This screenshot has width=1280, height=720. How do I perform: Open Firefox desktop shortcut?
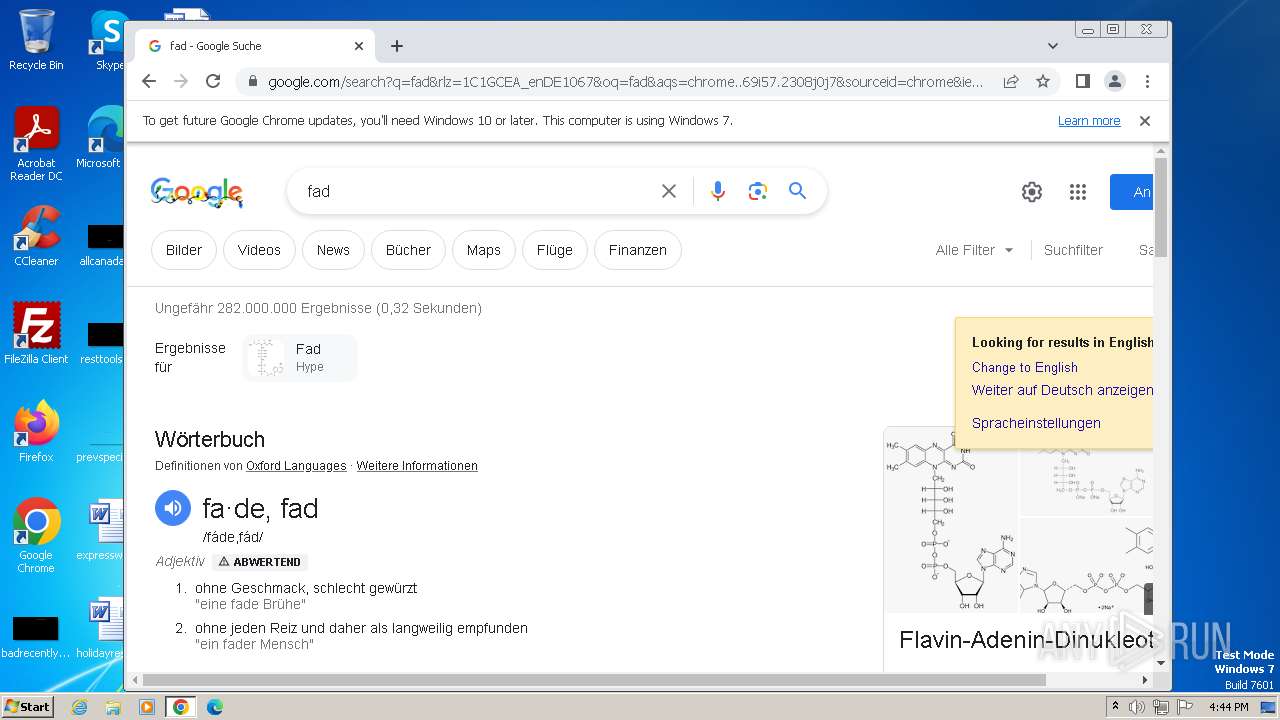(x=36, y=432)
